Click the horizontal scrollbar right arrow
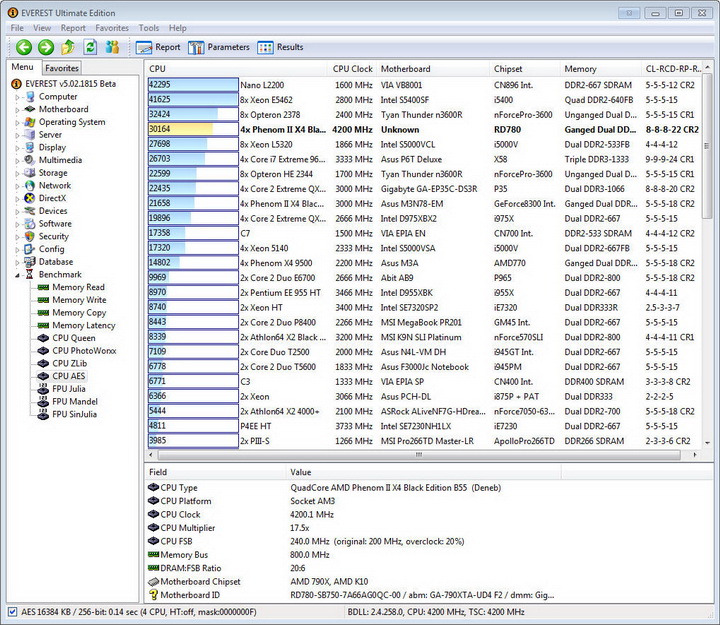Viewport: 720px width, 625px height. pyautogui.click(x=695, y=455)
